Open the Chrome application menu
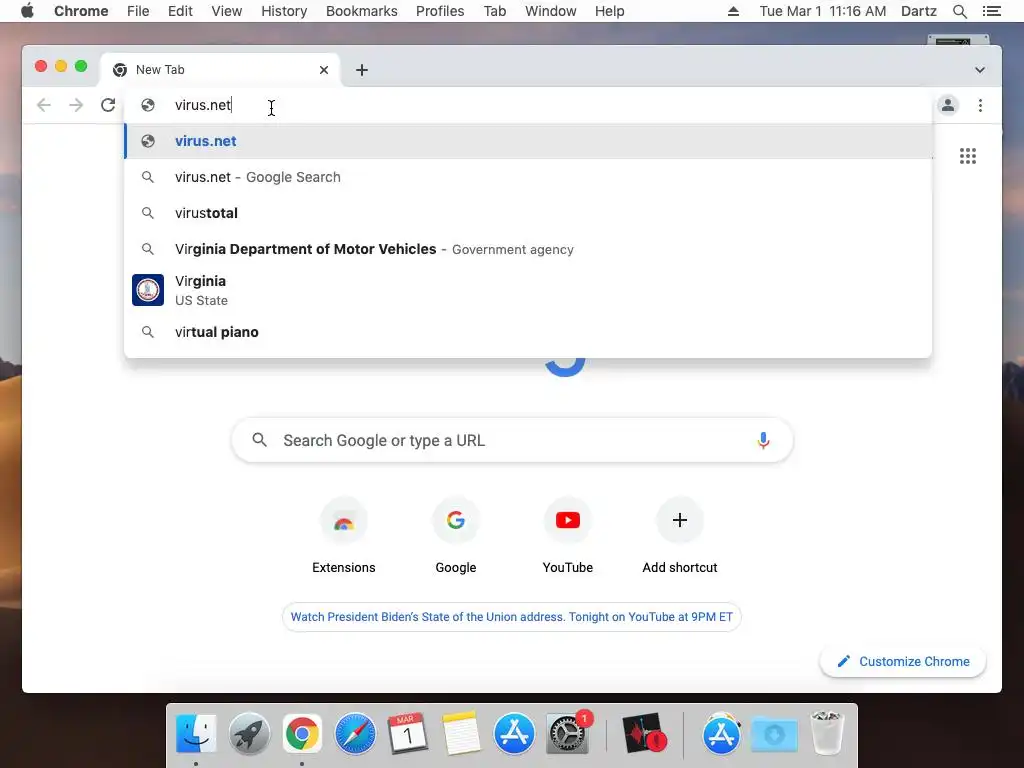1024x768 pixels. [x=81, y=11]
